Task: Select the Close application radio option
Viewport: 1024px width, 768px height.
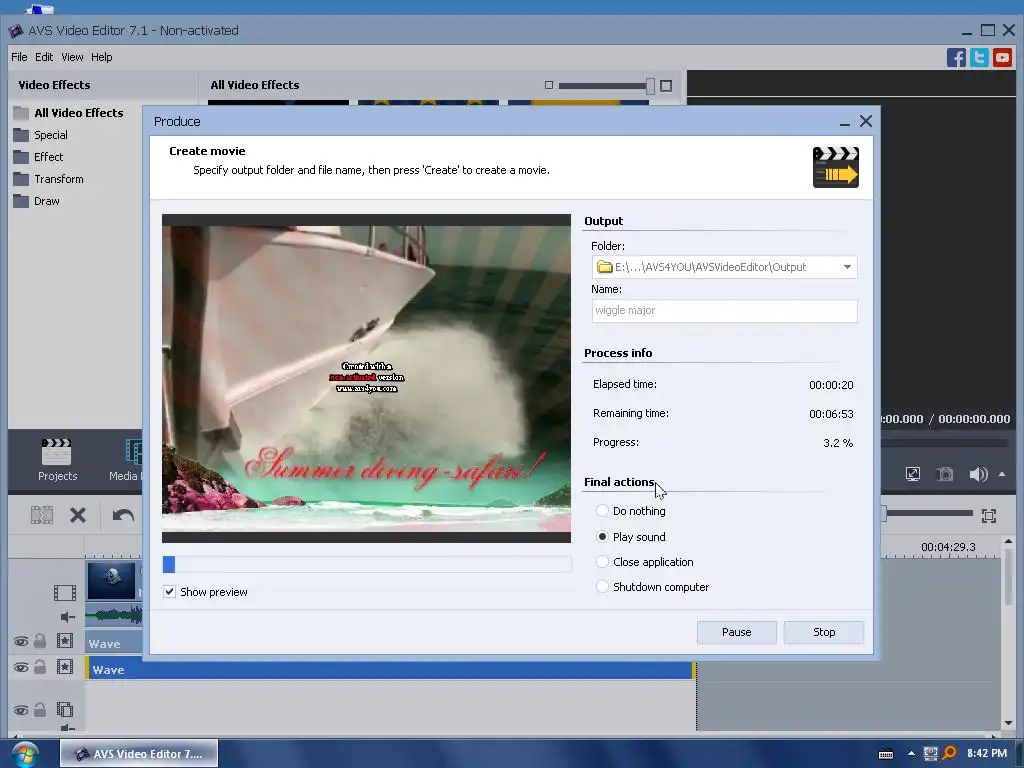Action: click(602, 562)
